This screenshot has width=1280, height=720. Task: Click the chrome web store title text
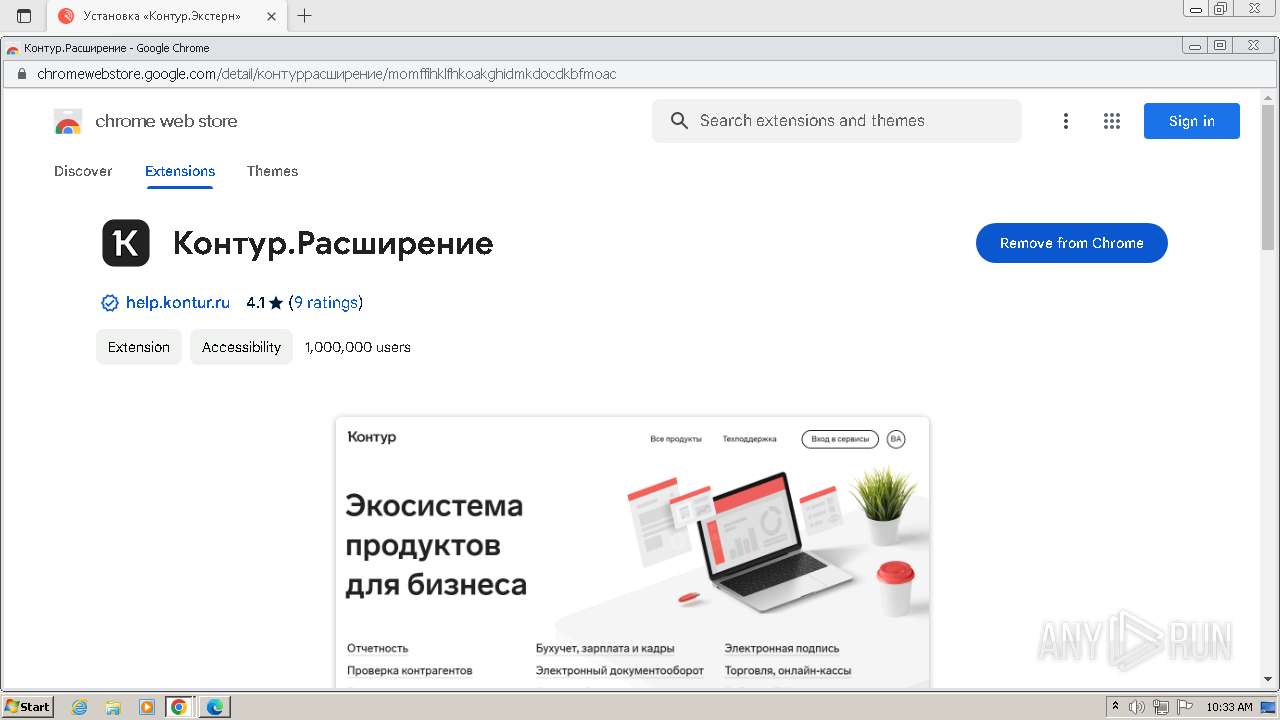coord(166,121)
